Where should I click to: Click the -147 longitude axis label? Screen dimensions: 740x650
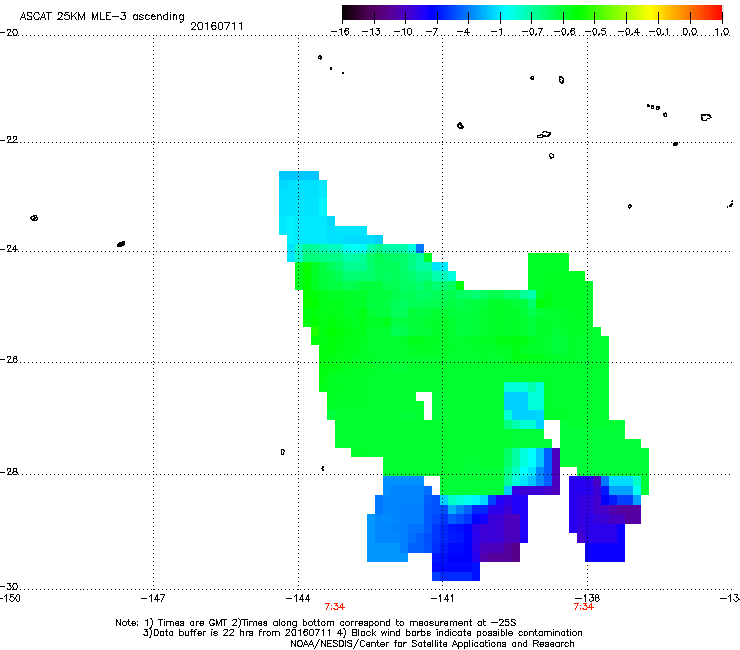click(x=153, y=599)
